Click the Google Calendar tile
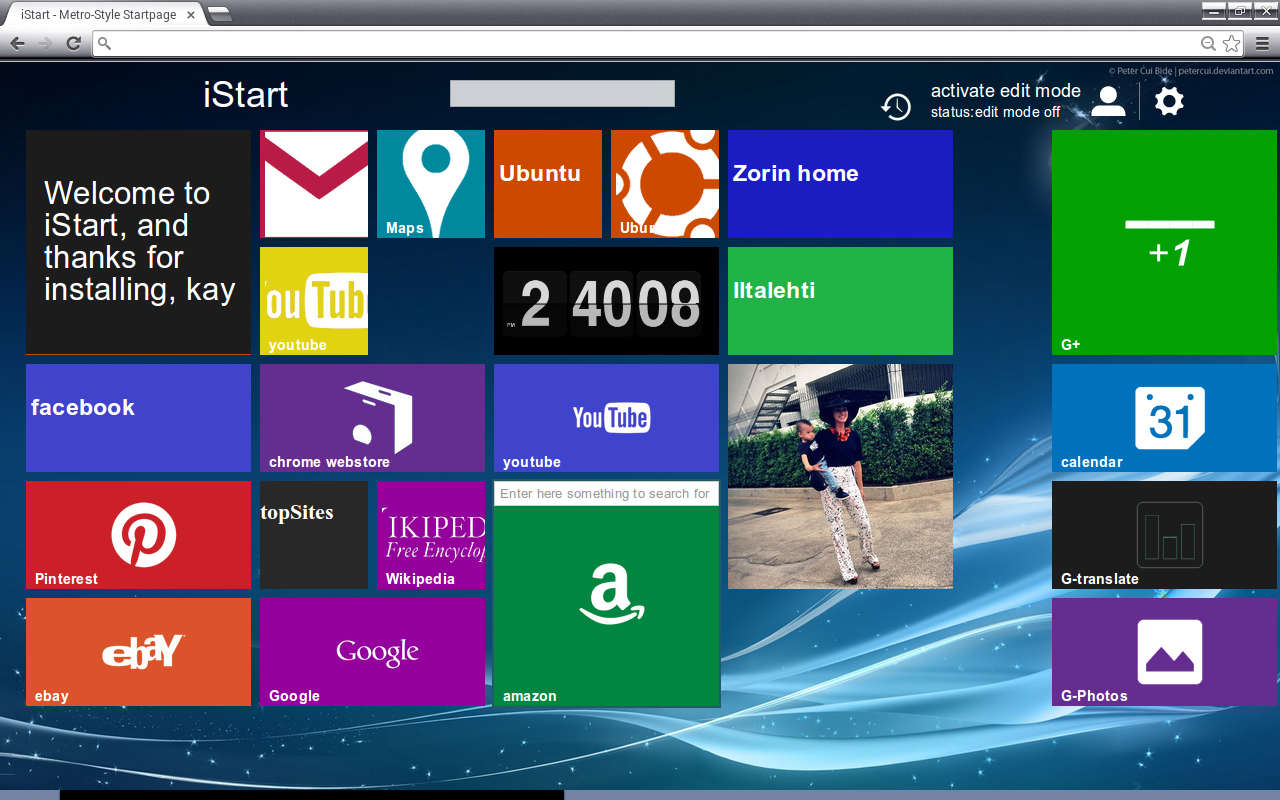This screenshot has height=800, width=1280. [x=1164, y=418]
